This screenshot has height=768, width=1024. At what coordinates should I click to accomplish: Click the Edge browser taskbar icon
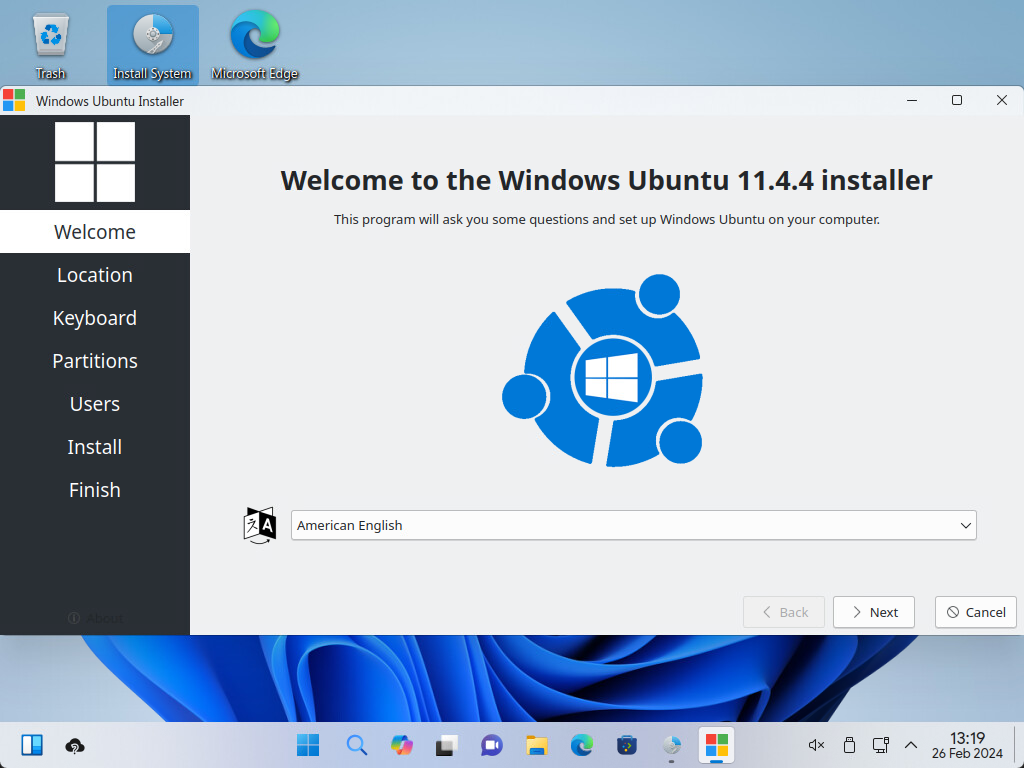(582, 745)
